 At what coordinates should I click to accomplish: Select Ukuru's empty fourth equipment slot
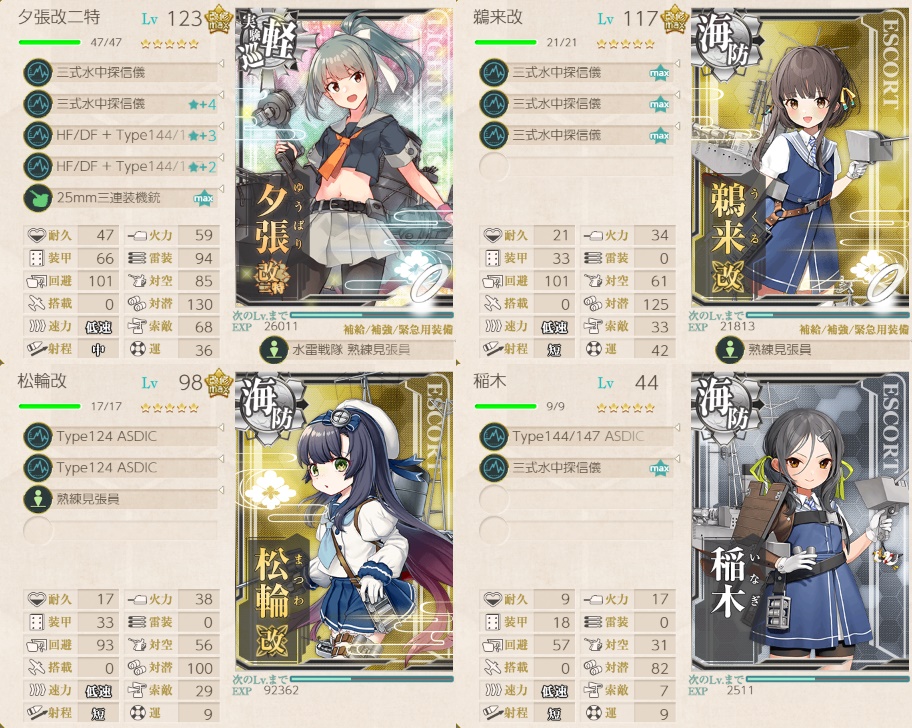pyautogui.click(x=577, y=166)
